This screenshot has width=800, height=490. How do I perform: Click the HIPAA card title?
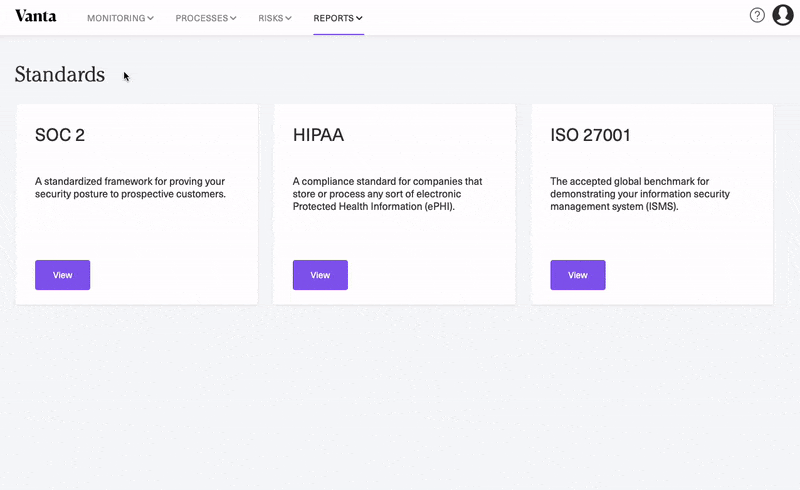[318, 135]
